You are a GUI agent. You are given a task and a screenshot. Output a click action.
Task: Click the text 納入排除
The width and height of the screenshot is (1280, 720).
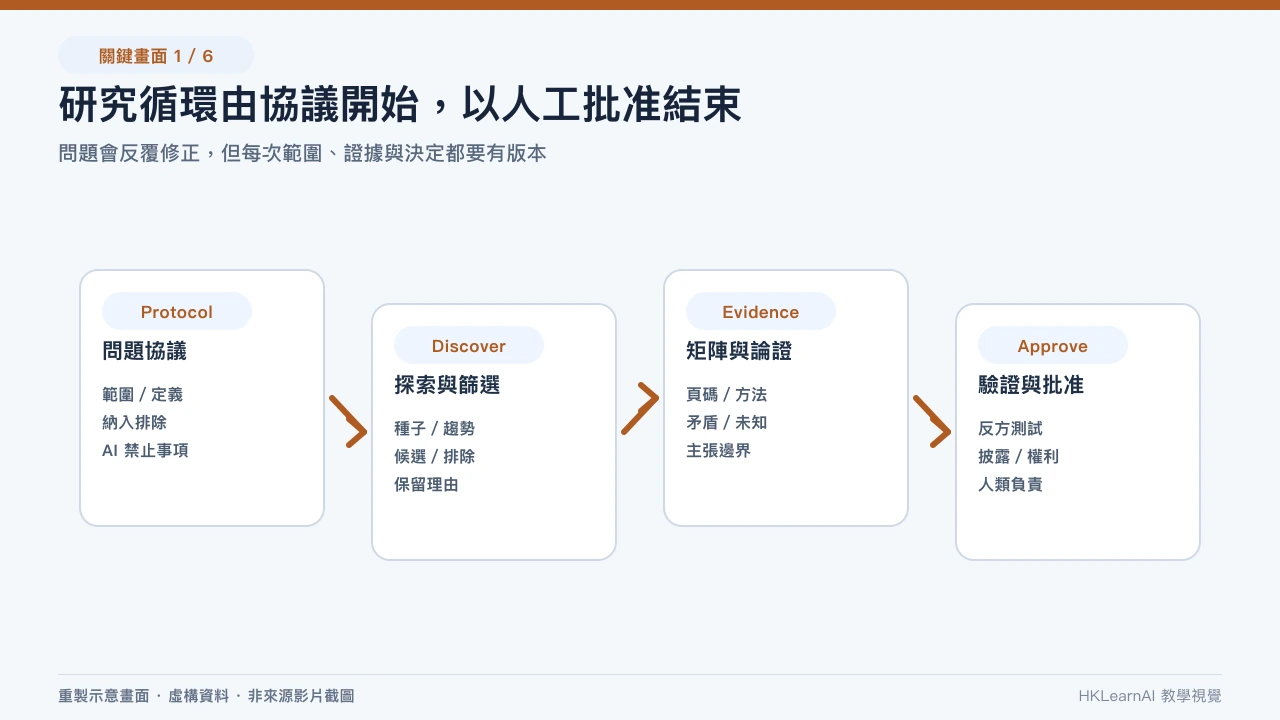(134, 423)
